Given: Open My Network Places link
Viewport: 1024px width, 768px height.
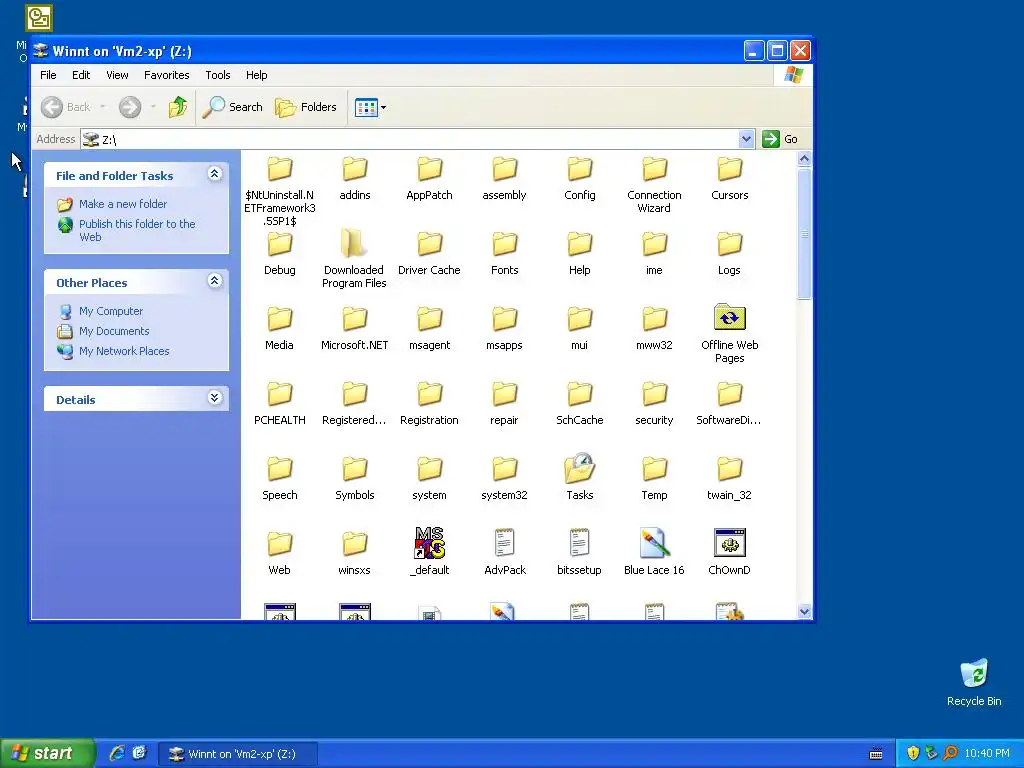Looking at the screenshot, I should pyautogui.click(x=124, y=351).
